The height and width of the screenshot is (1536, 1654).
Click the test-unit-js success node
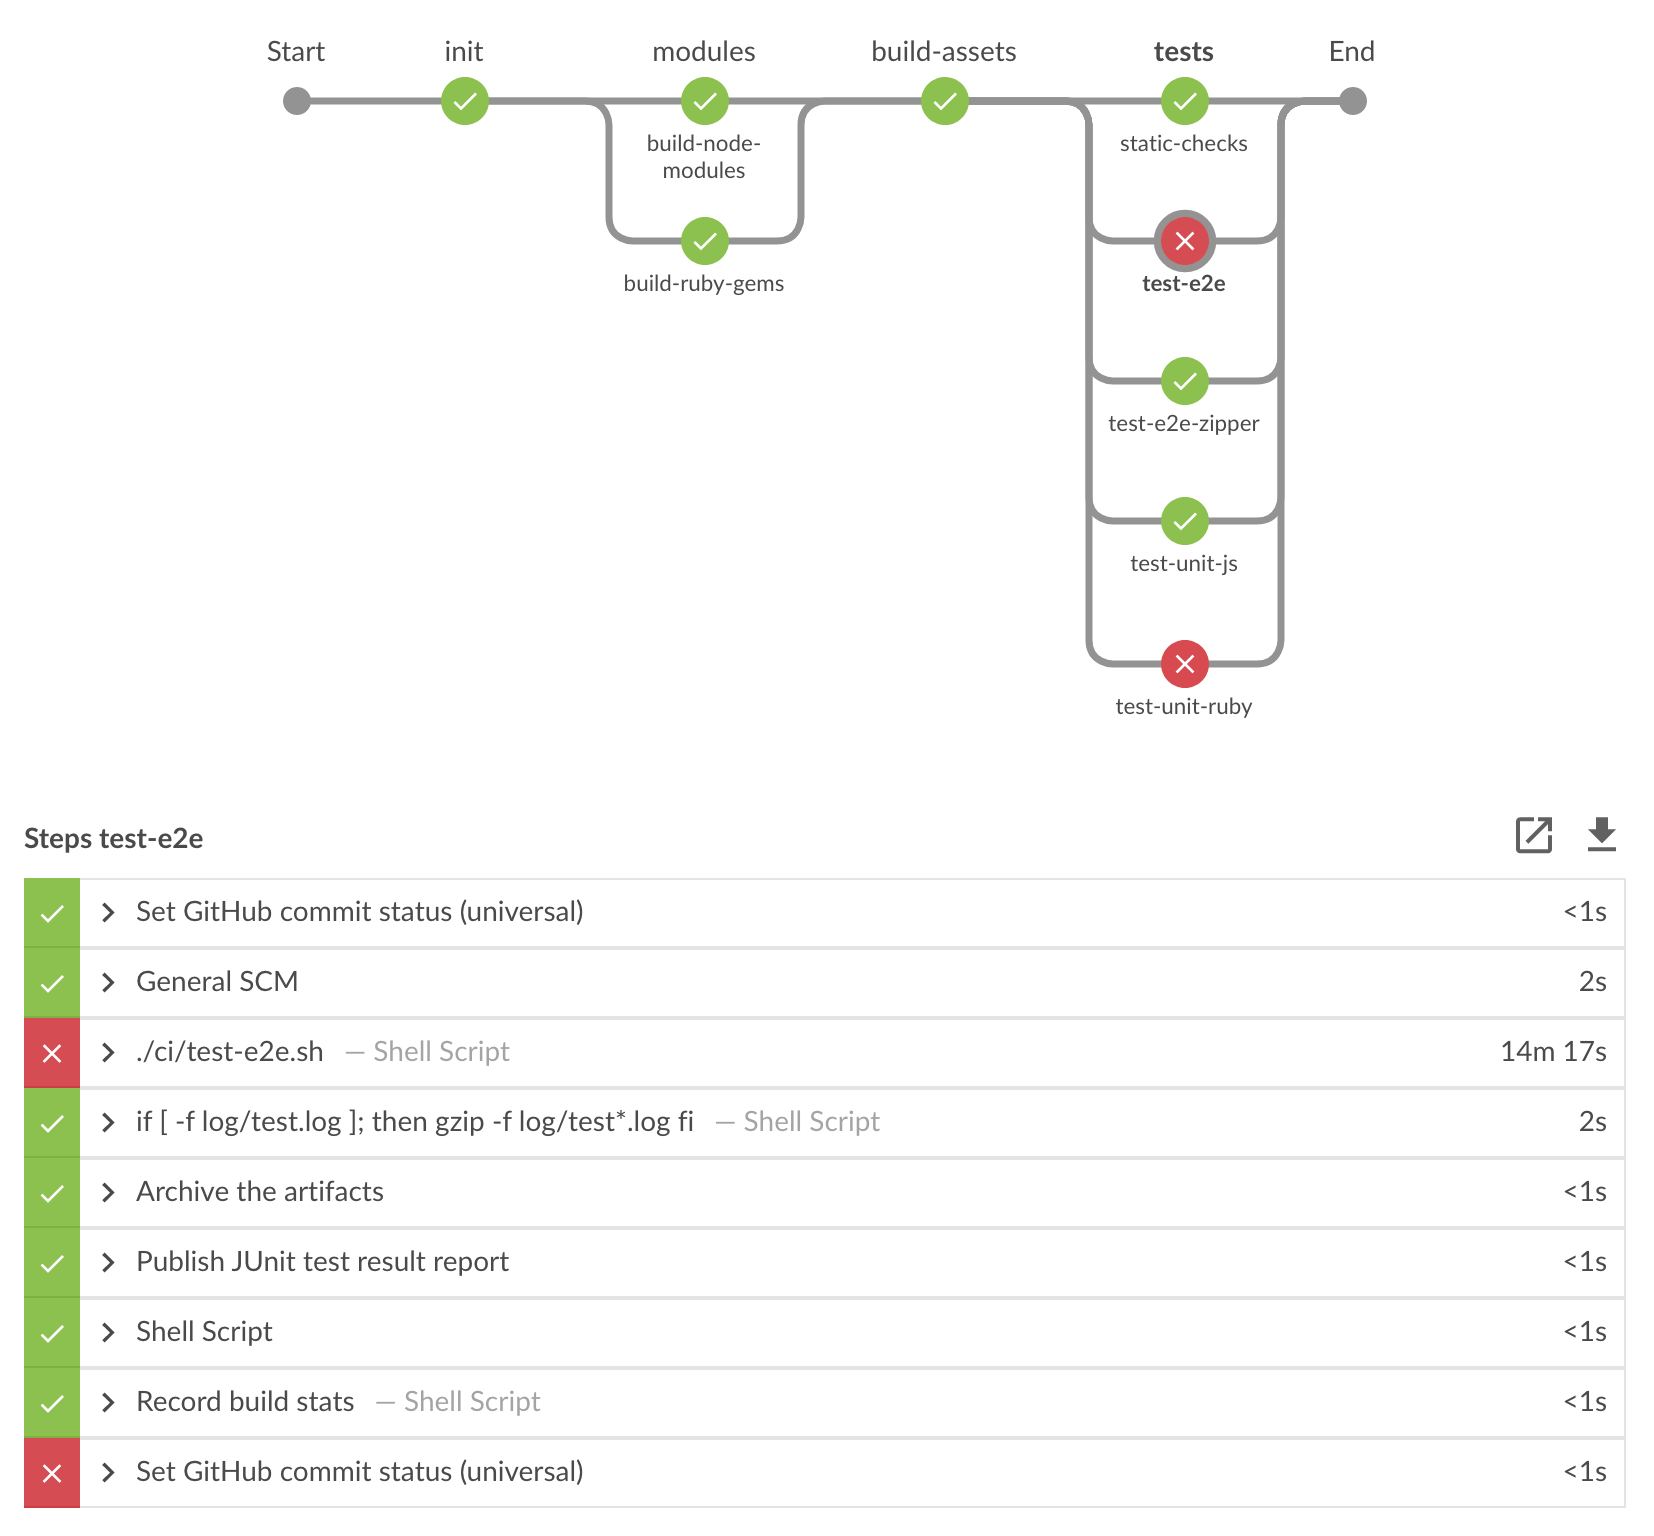click(1184, 521)
